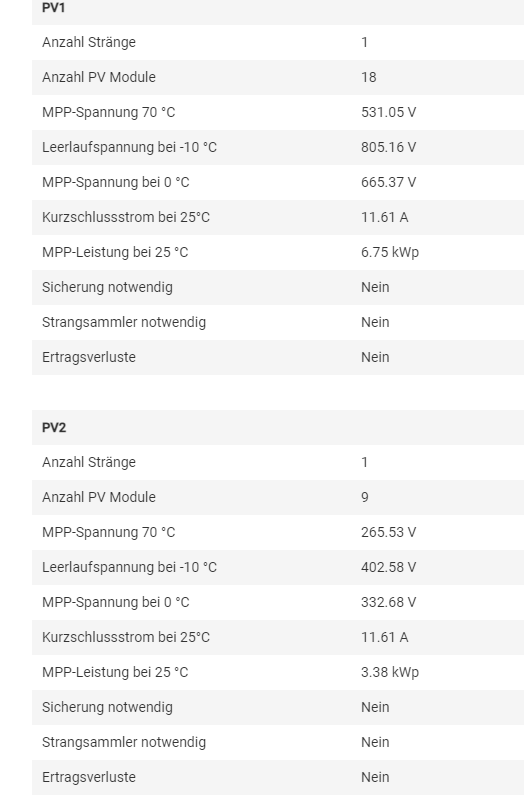Select PV1 Strangsammler notwendig row

(278, 322)
